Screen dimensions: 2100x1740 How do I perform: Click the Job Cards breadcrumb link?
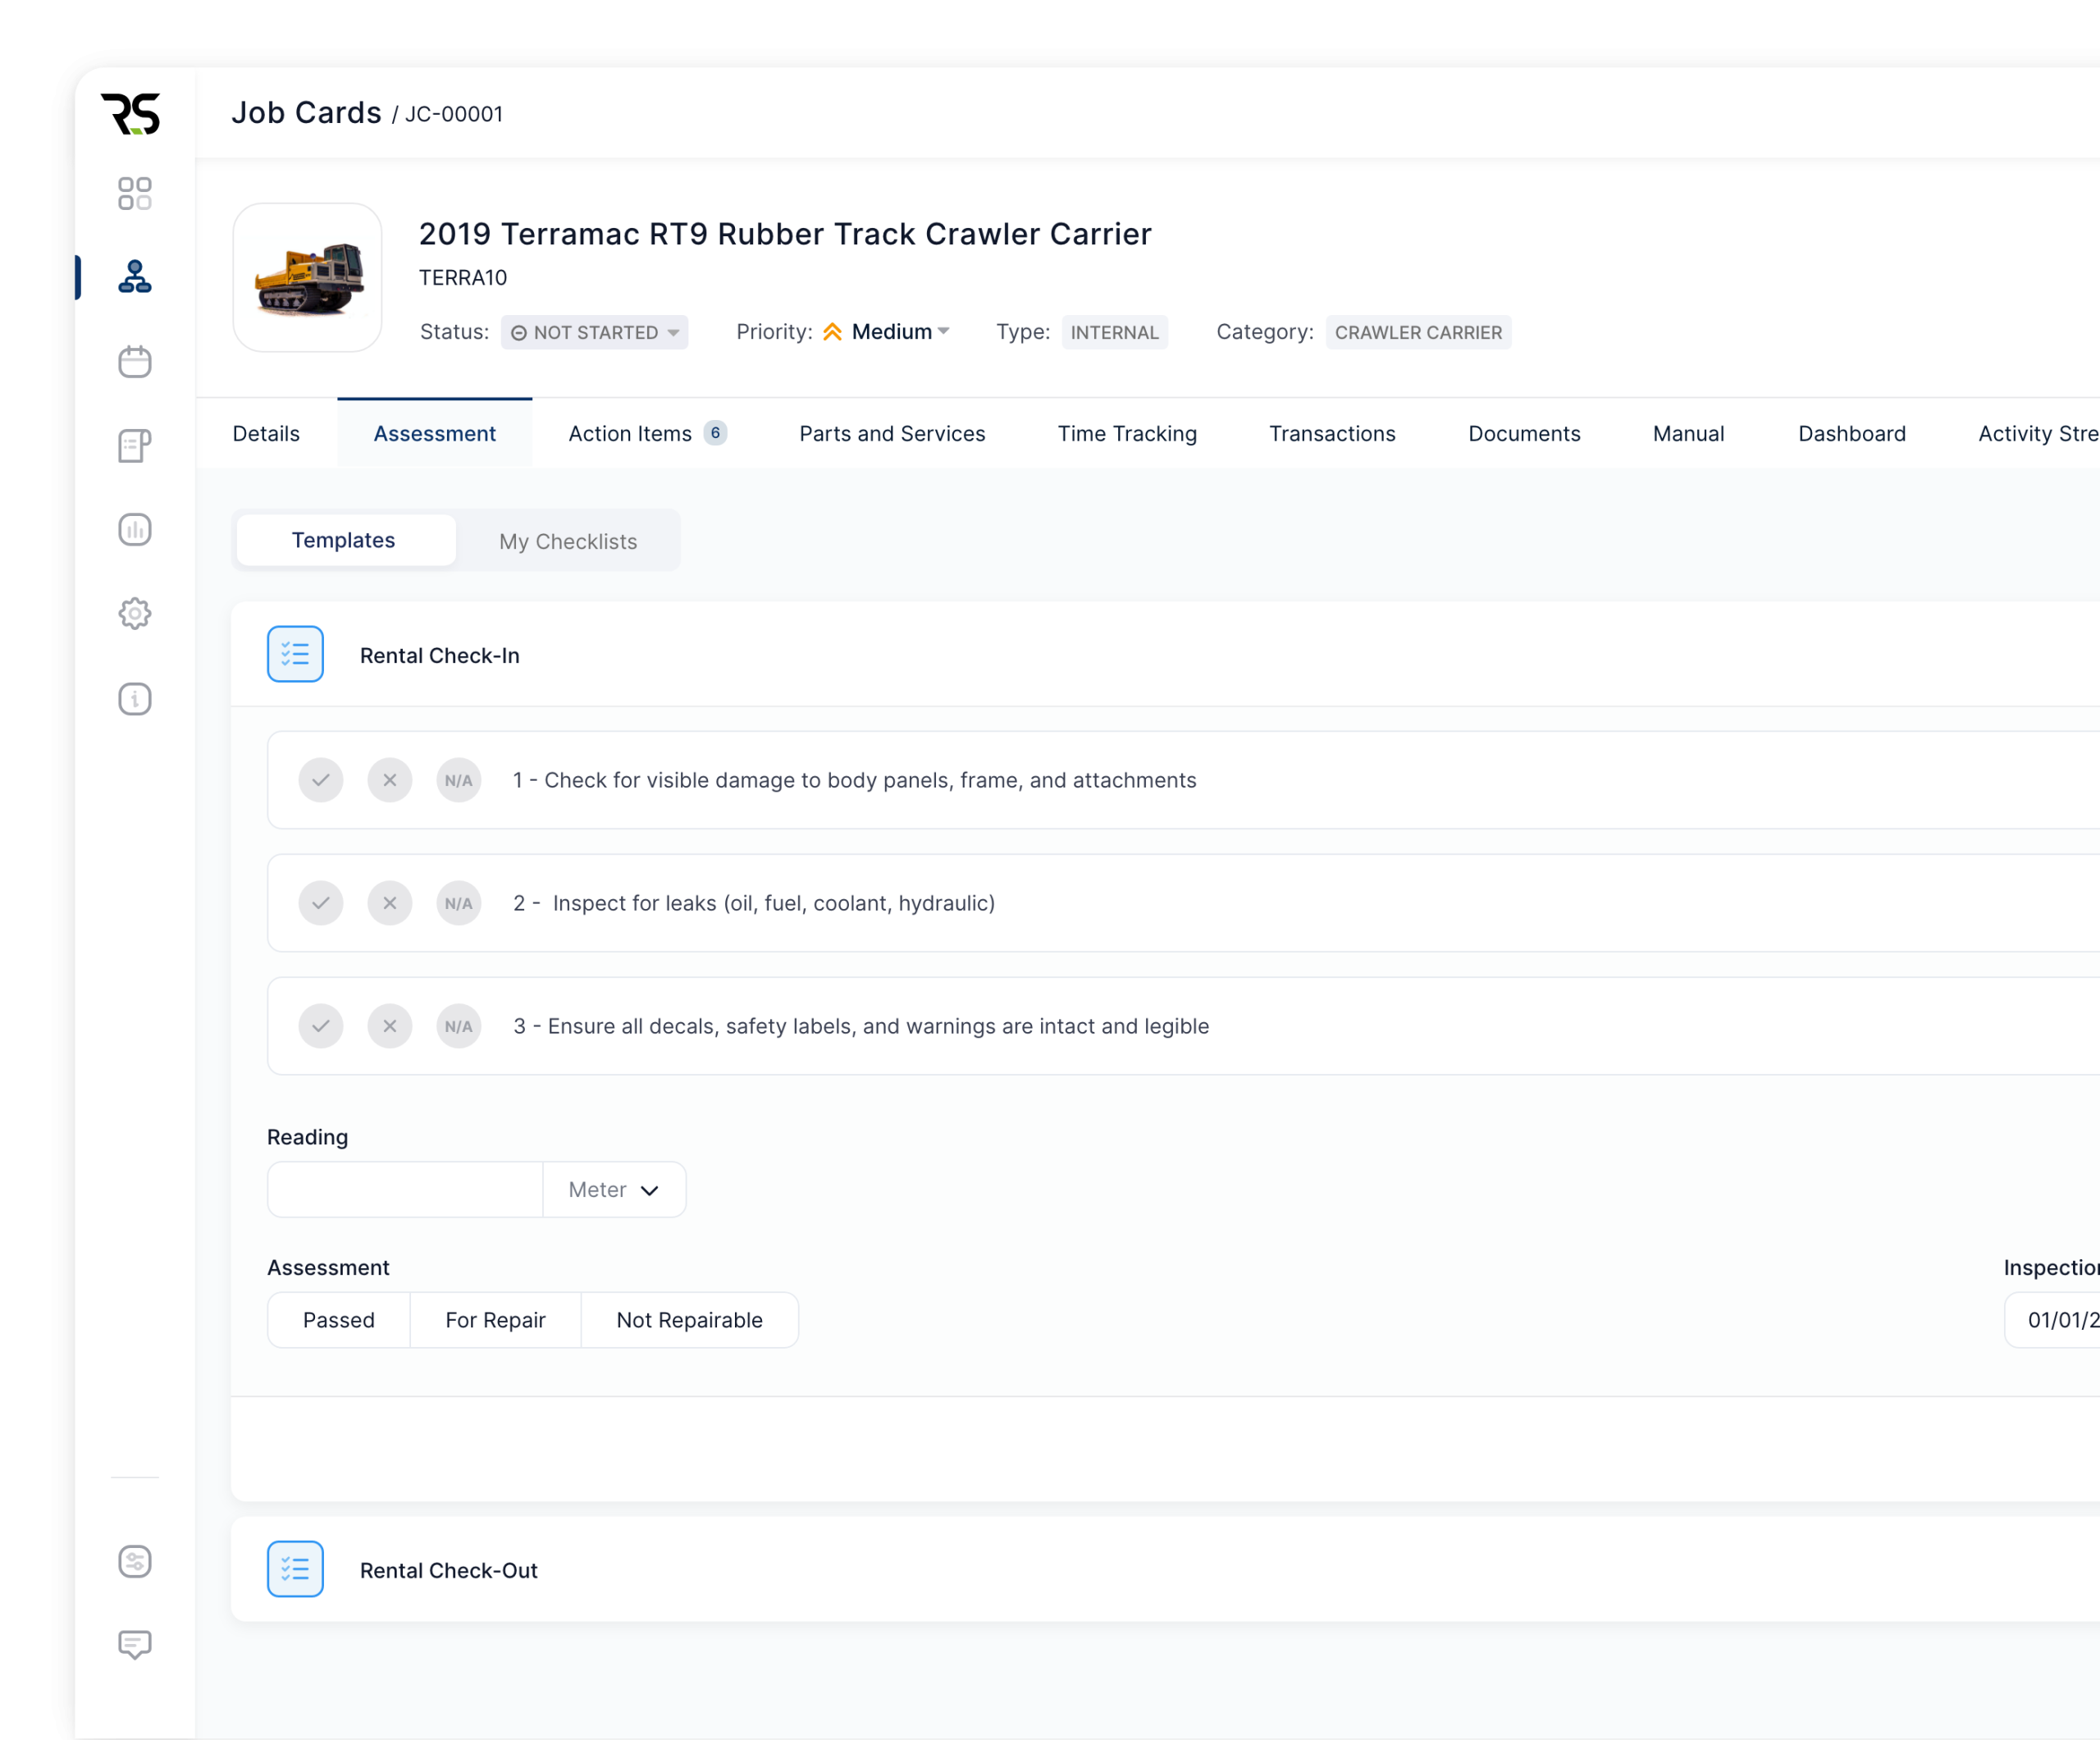306,113
